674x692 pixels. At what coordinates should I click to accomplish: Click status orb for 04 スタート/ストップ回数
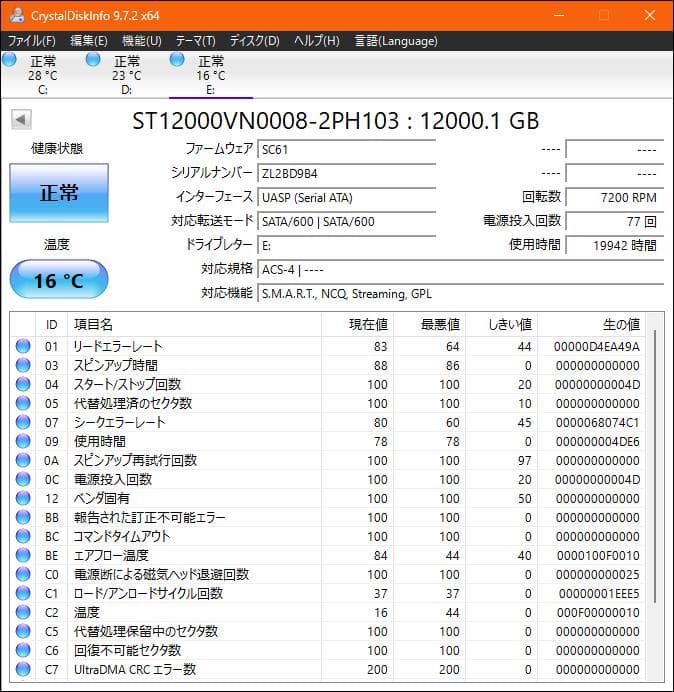[23, 384]
